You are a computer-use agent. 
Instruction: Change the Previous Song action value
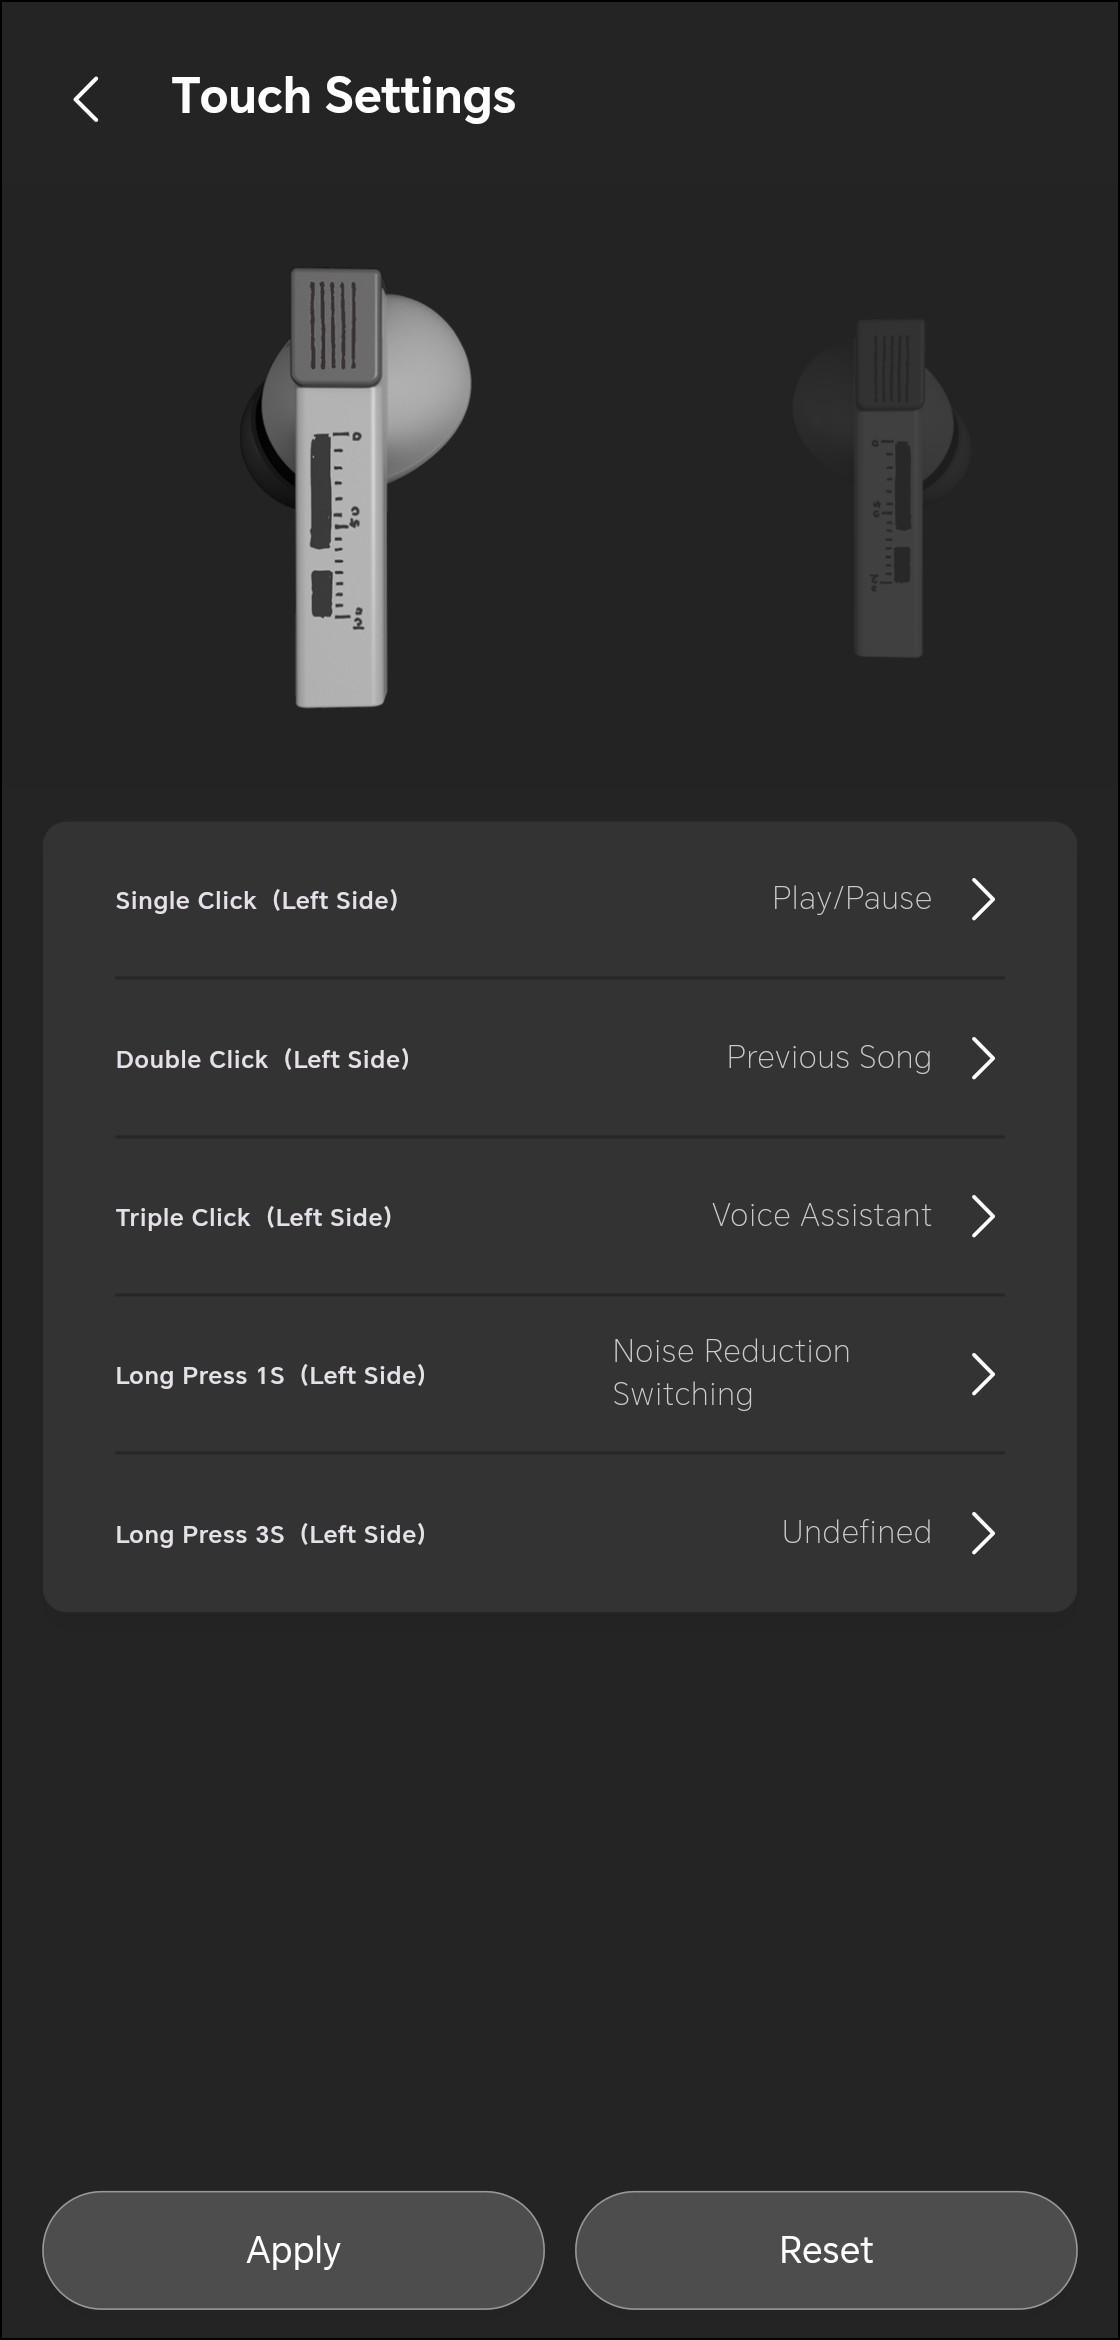[829, 1058]
